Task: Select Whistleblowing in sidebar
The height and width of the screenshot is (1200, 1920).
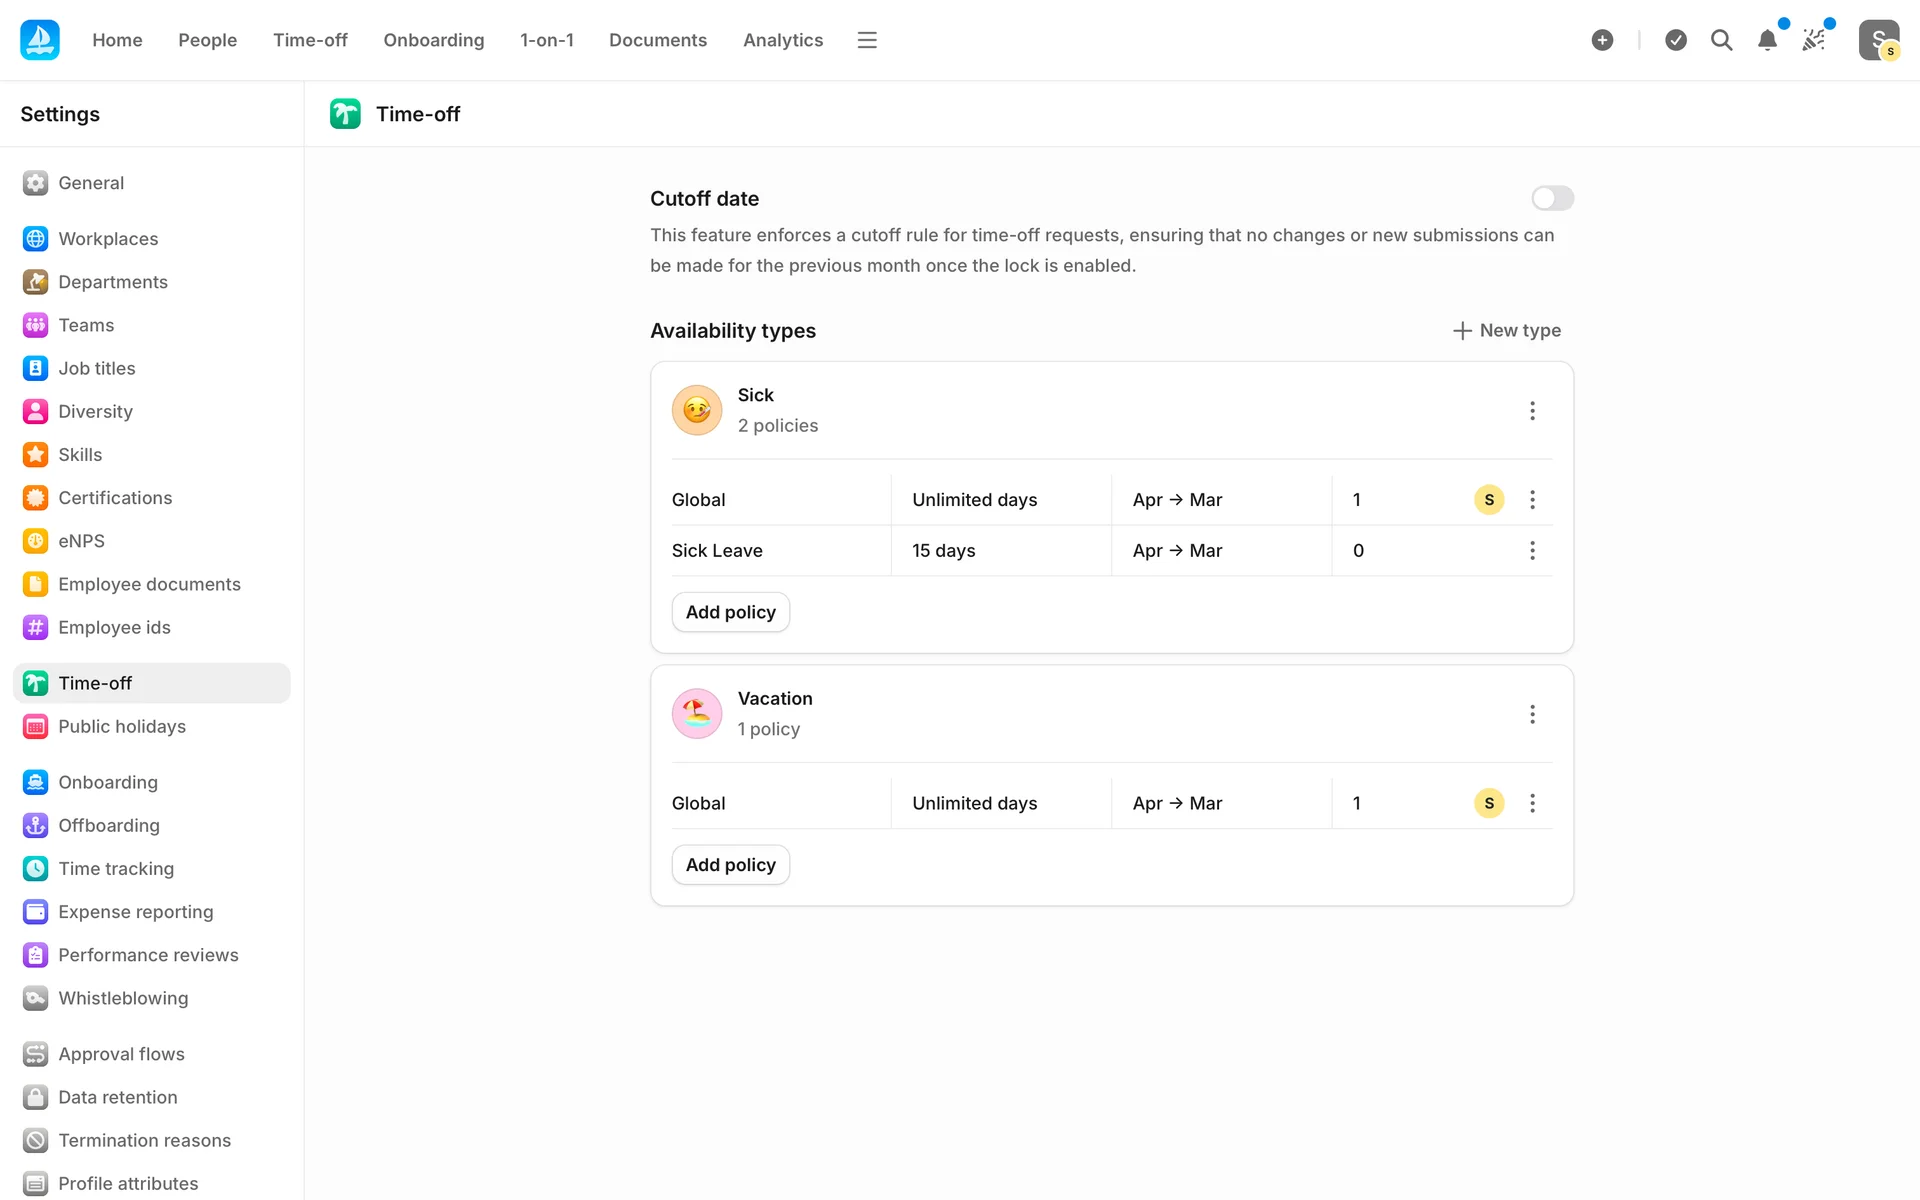Action: click(x=122, y=998)
